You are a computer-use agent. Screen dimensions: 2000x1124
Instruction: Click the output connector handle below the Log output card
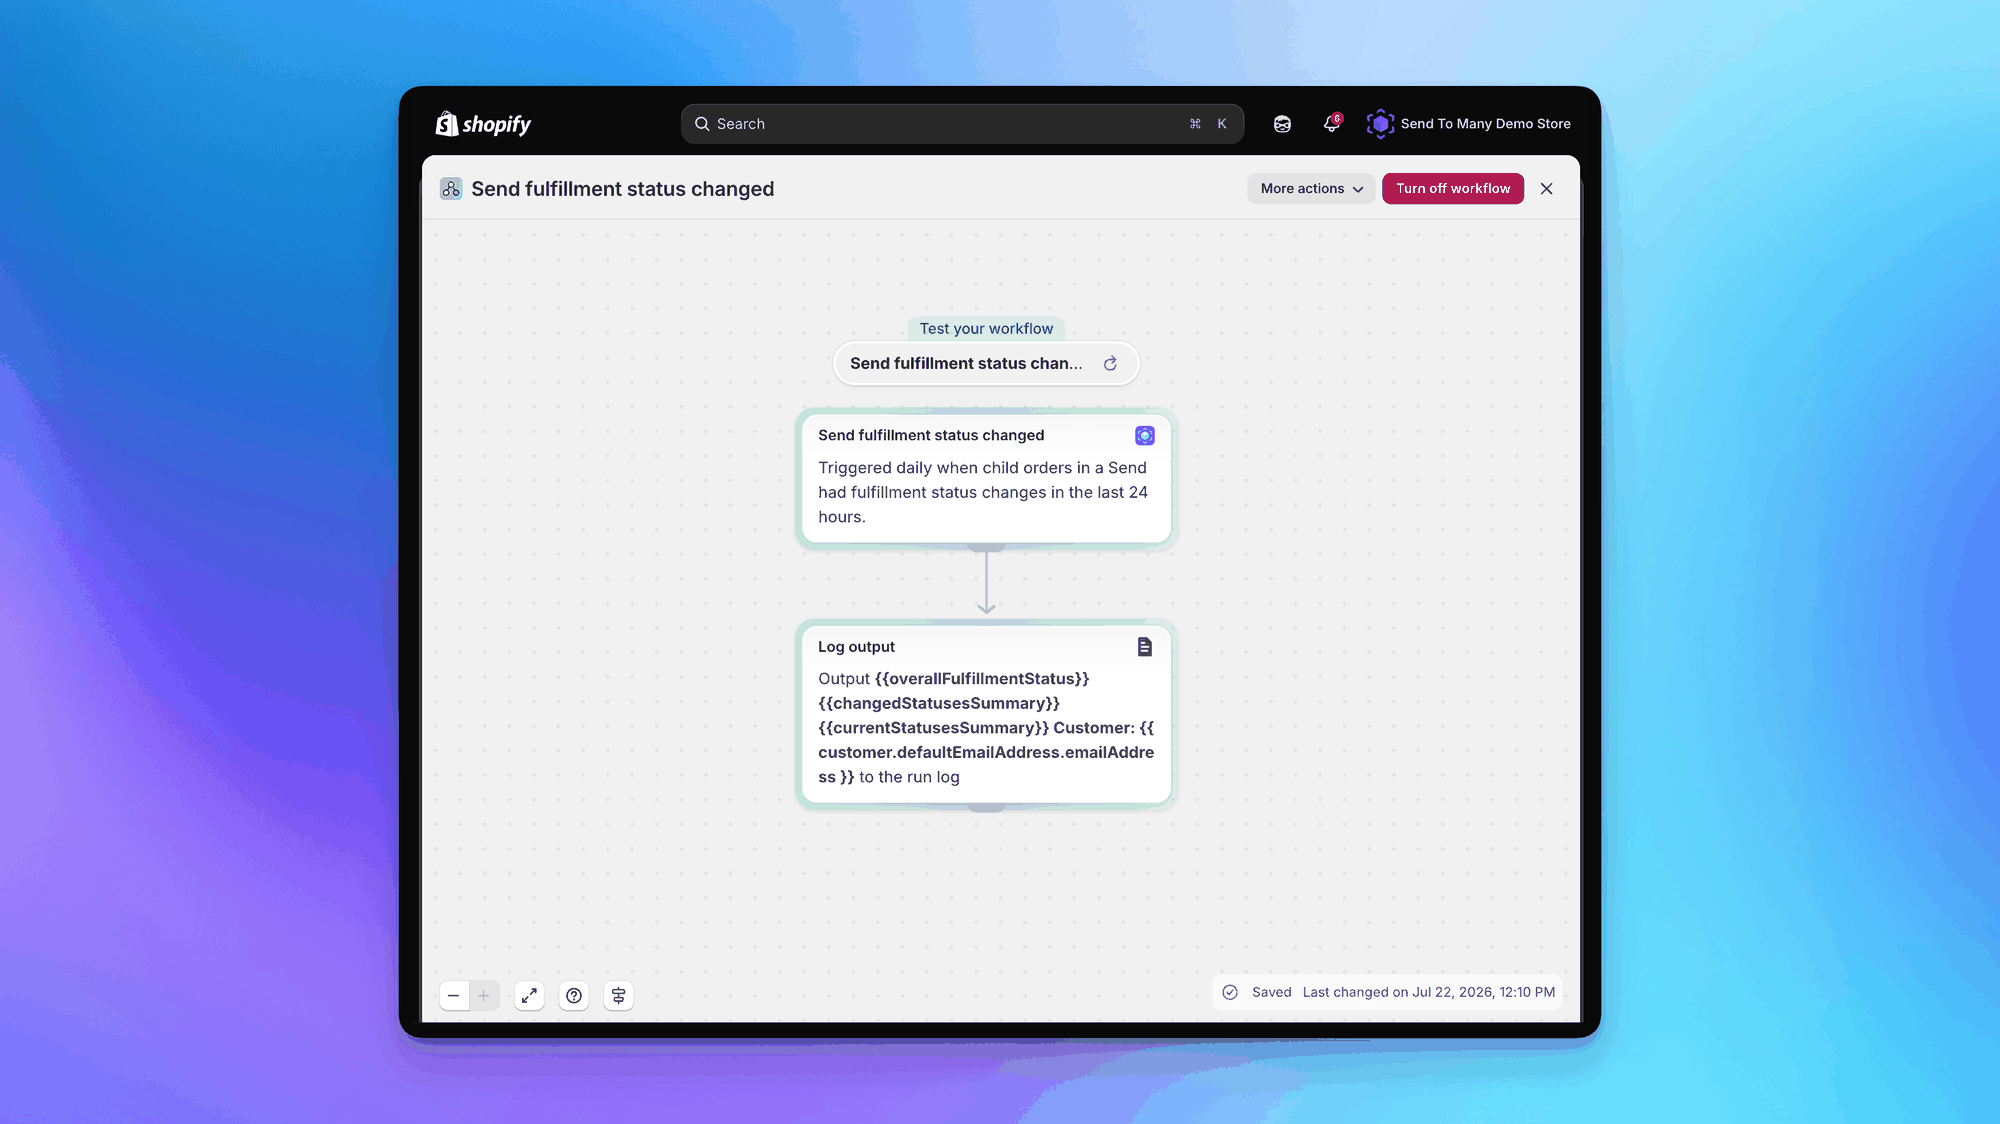pos(986,807)
